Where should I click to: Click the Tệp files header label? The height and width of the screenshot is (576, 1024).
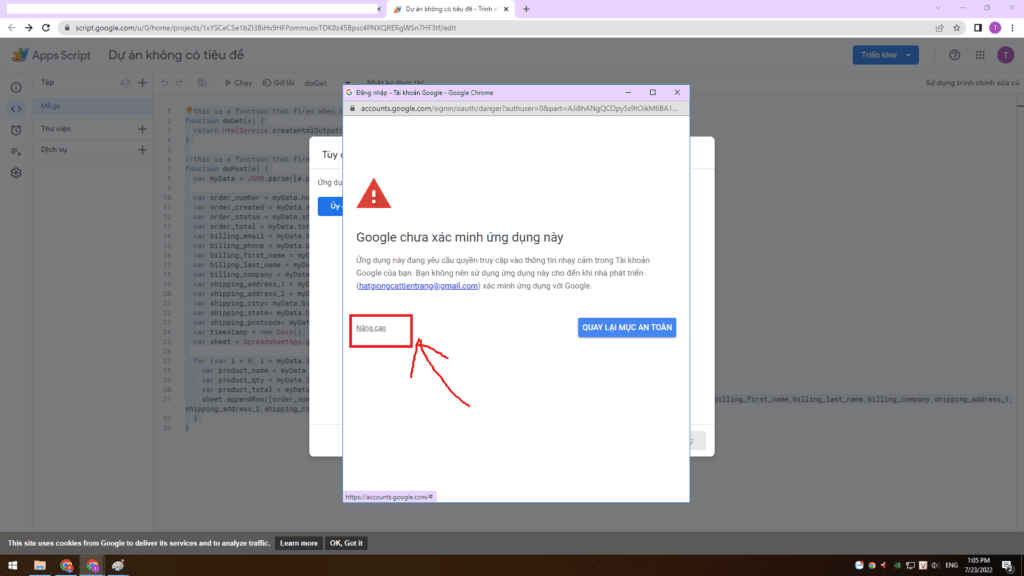pyautogui.click(x=48, y=83)
